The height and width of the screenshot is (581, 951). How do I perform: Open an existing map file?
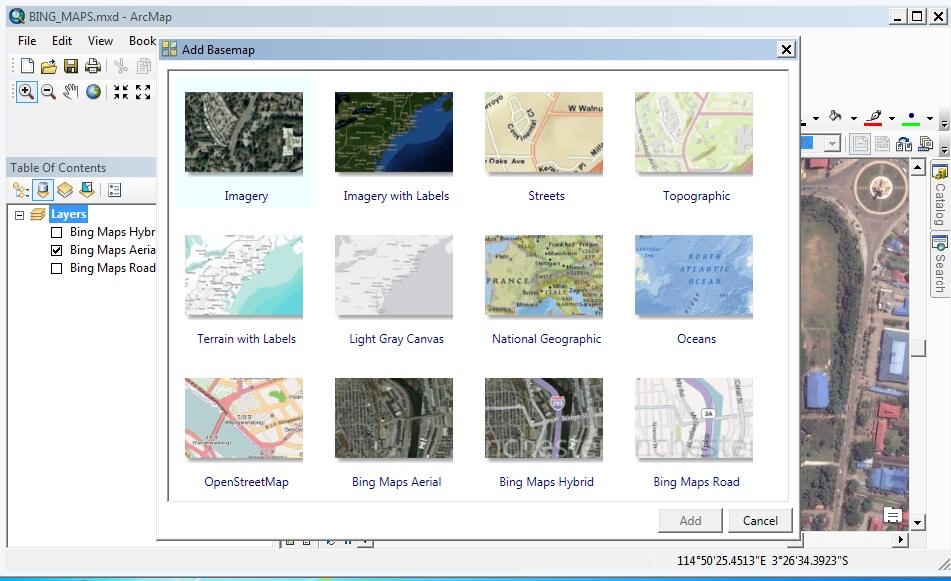click(x=49, y=66)
